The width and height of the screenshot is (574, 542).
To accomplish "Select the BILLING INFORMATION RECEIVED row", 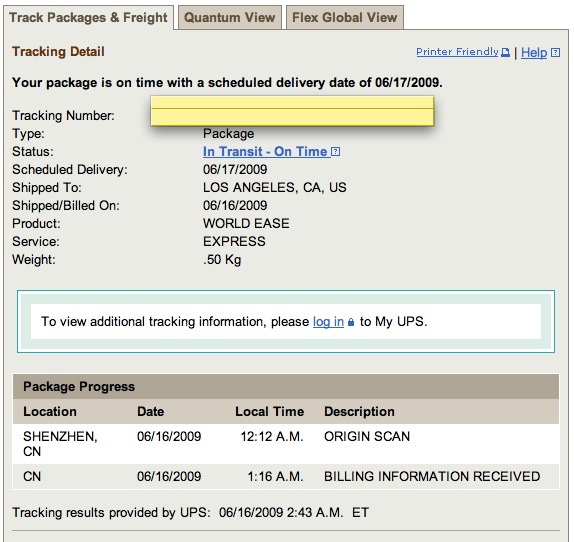I will click(286, 476).
